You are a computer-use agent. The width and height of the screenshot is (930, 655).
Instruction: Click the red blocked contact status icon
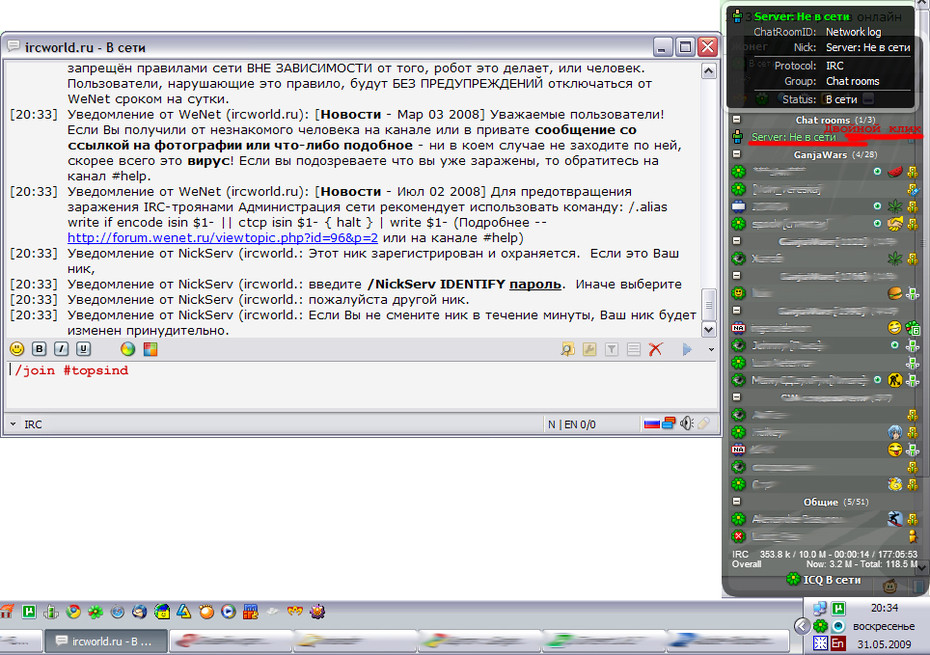(738, 536)
